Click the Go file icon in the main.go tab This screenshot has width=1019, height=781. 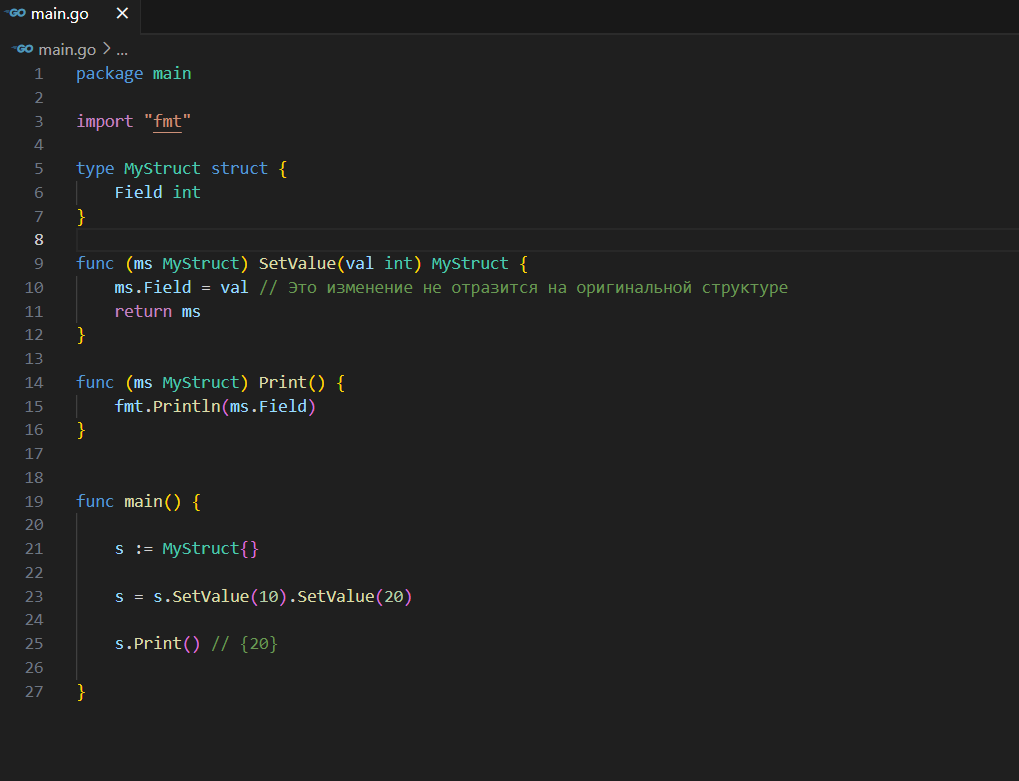coord(17,14)
